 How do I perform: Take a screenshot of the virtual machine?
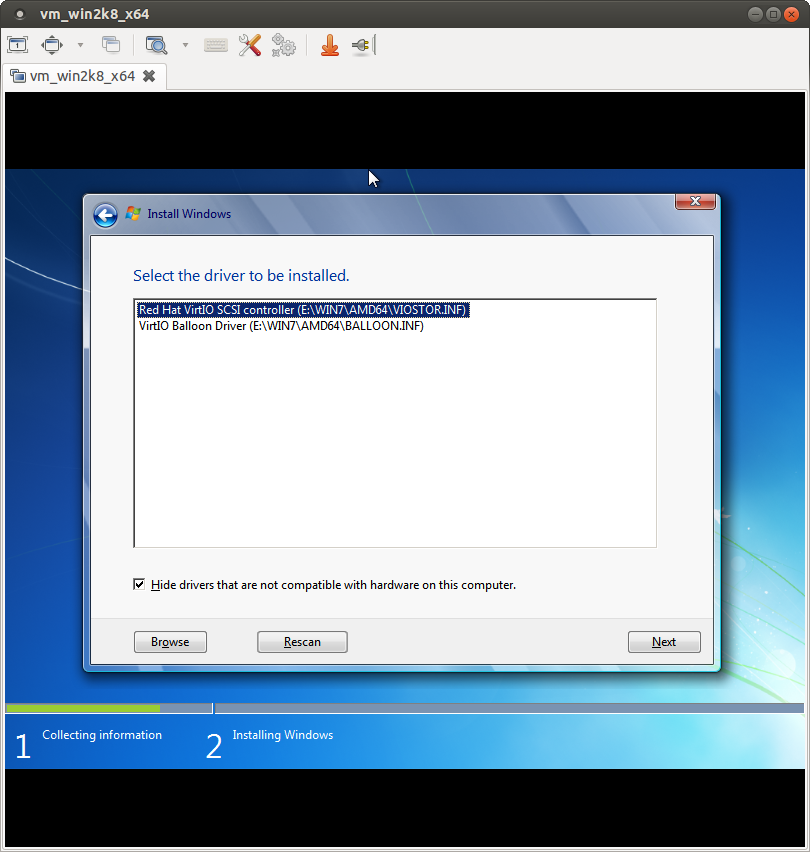pyautogui.click(x=17, y=45)
